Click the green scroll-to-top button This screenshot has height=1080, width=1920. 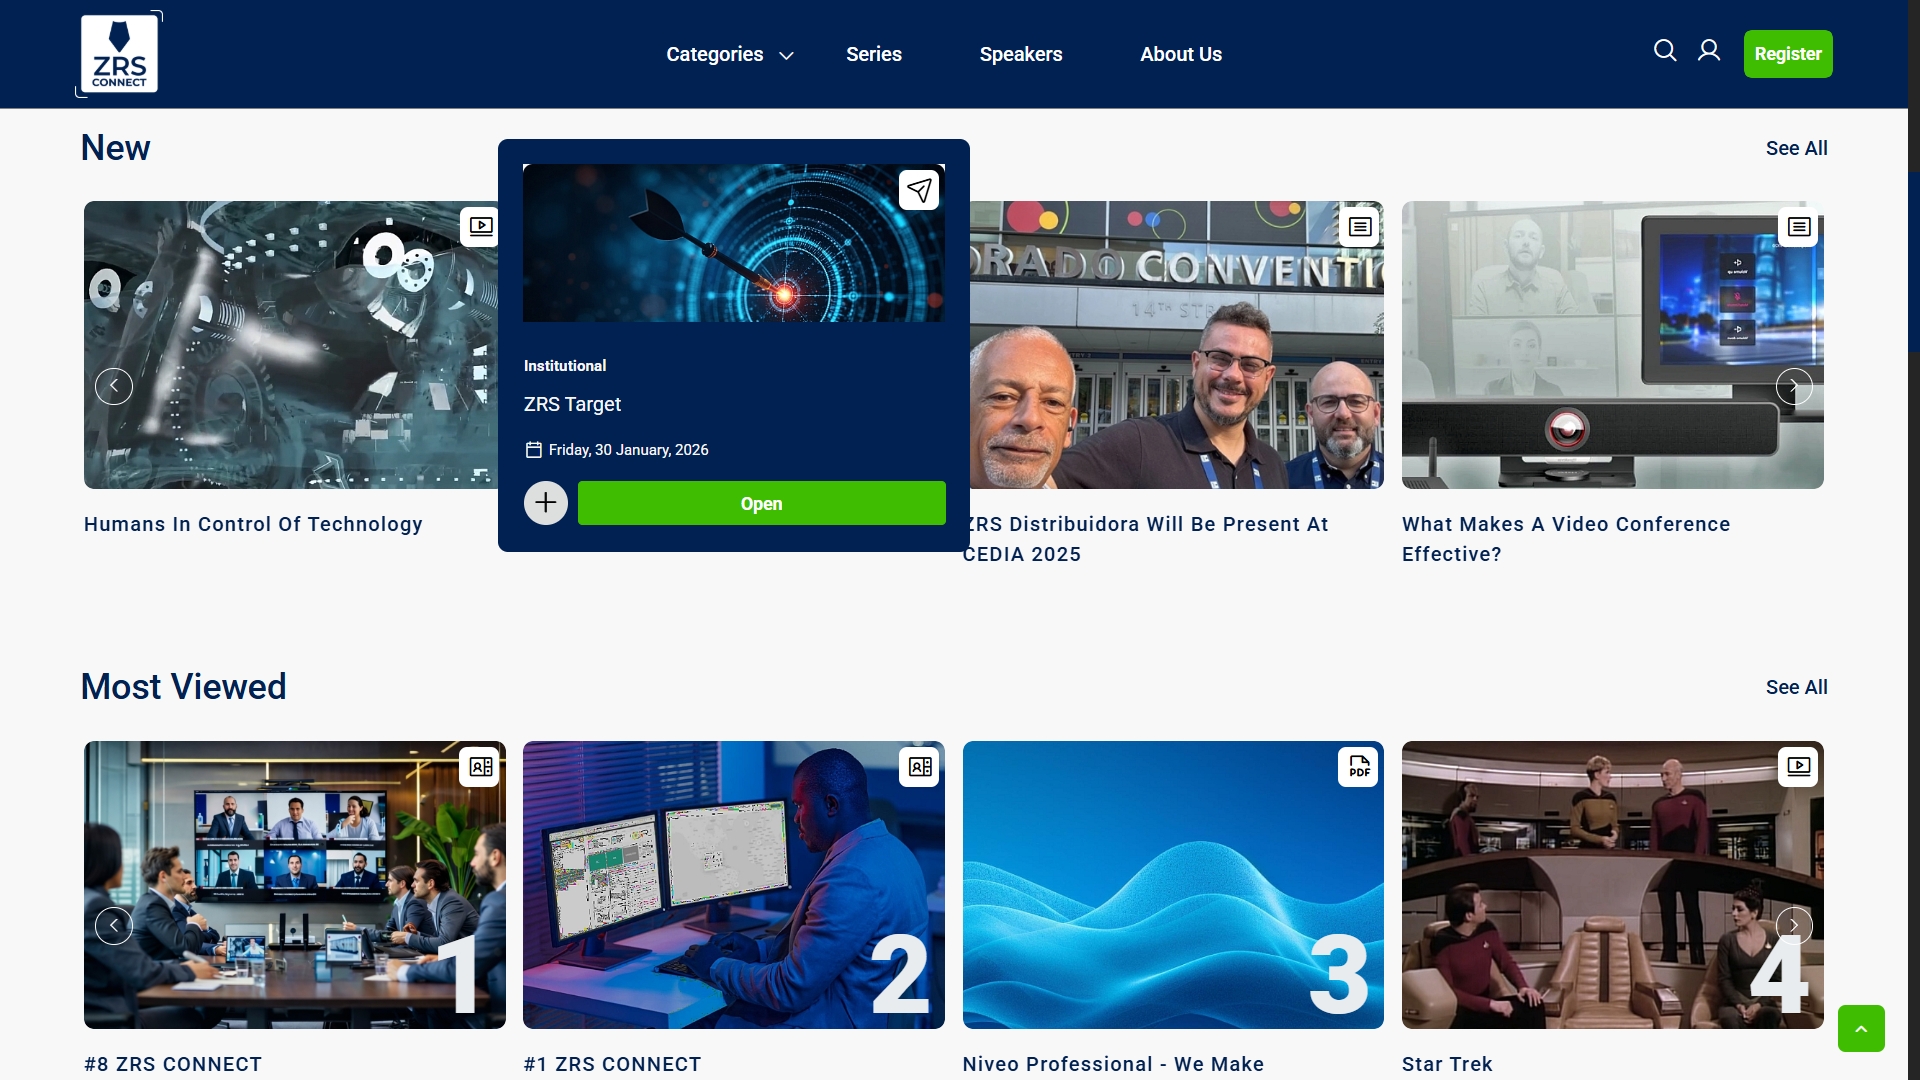tap(1861, 1029)
